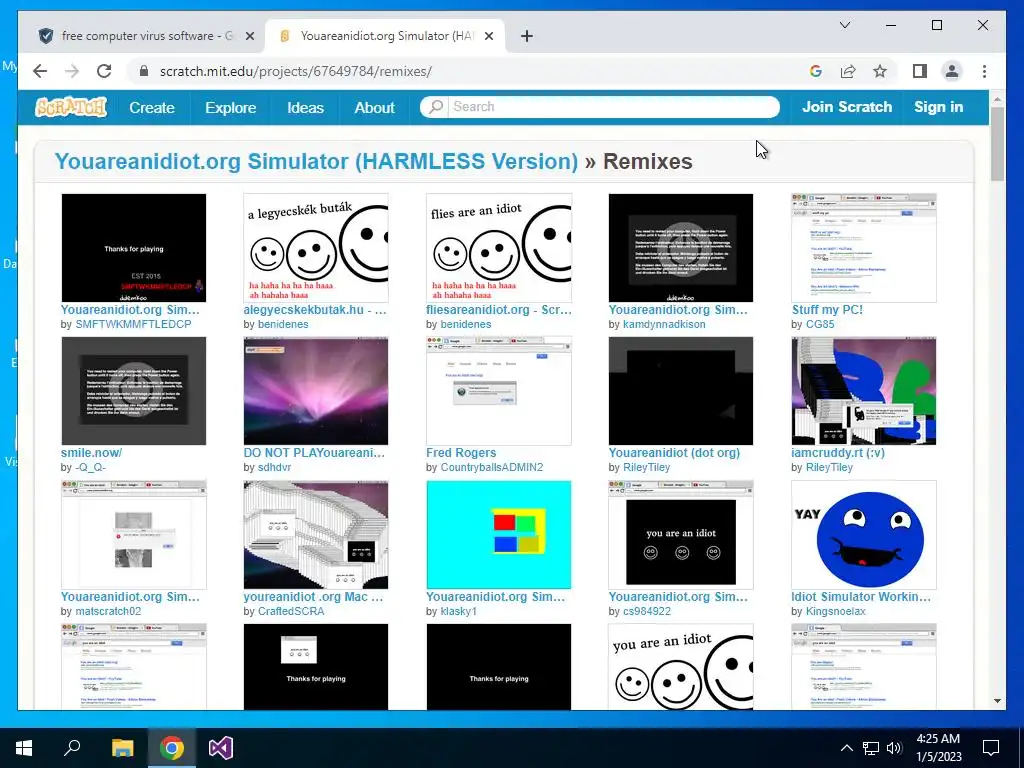Close the 'free computer virus software' tab
The width and height of the screenshot is (1024, 768).
249,36
